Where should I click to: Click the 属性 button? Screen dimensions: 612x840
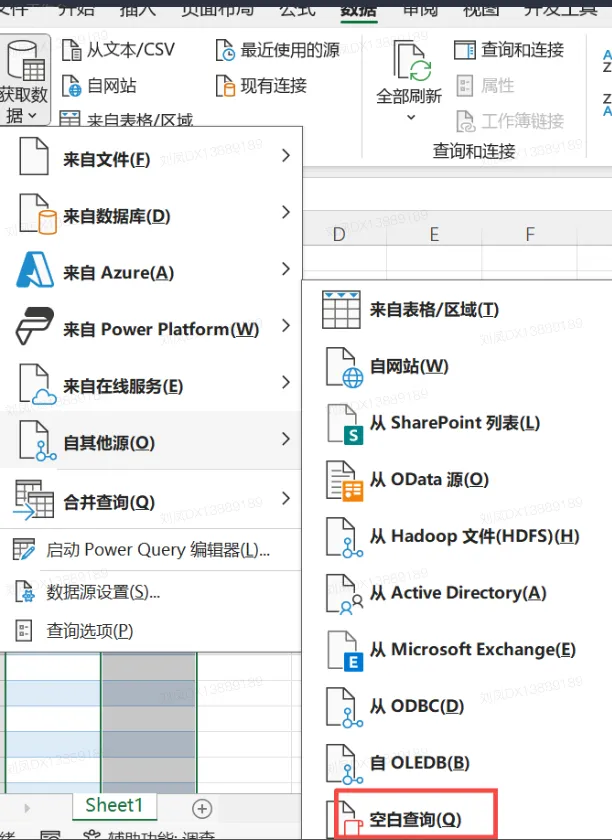tap(486, 85)
